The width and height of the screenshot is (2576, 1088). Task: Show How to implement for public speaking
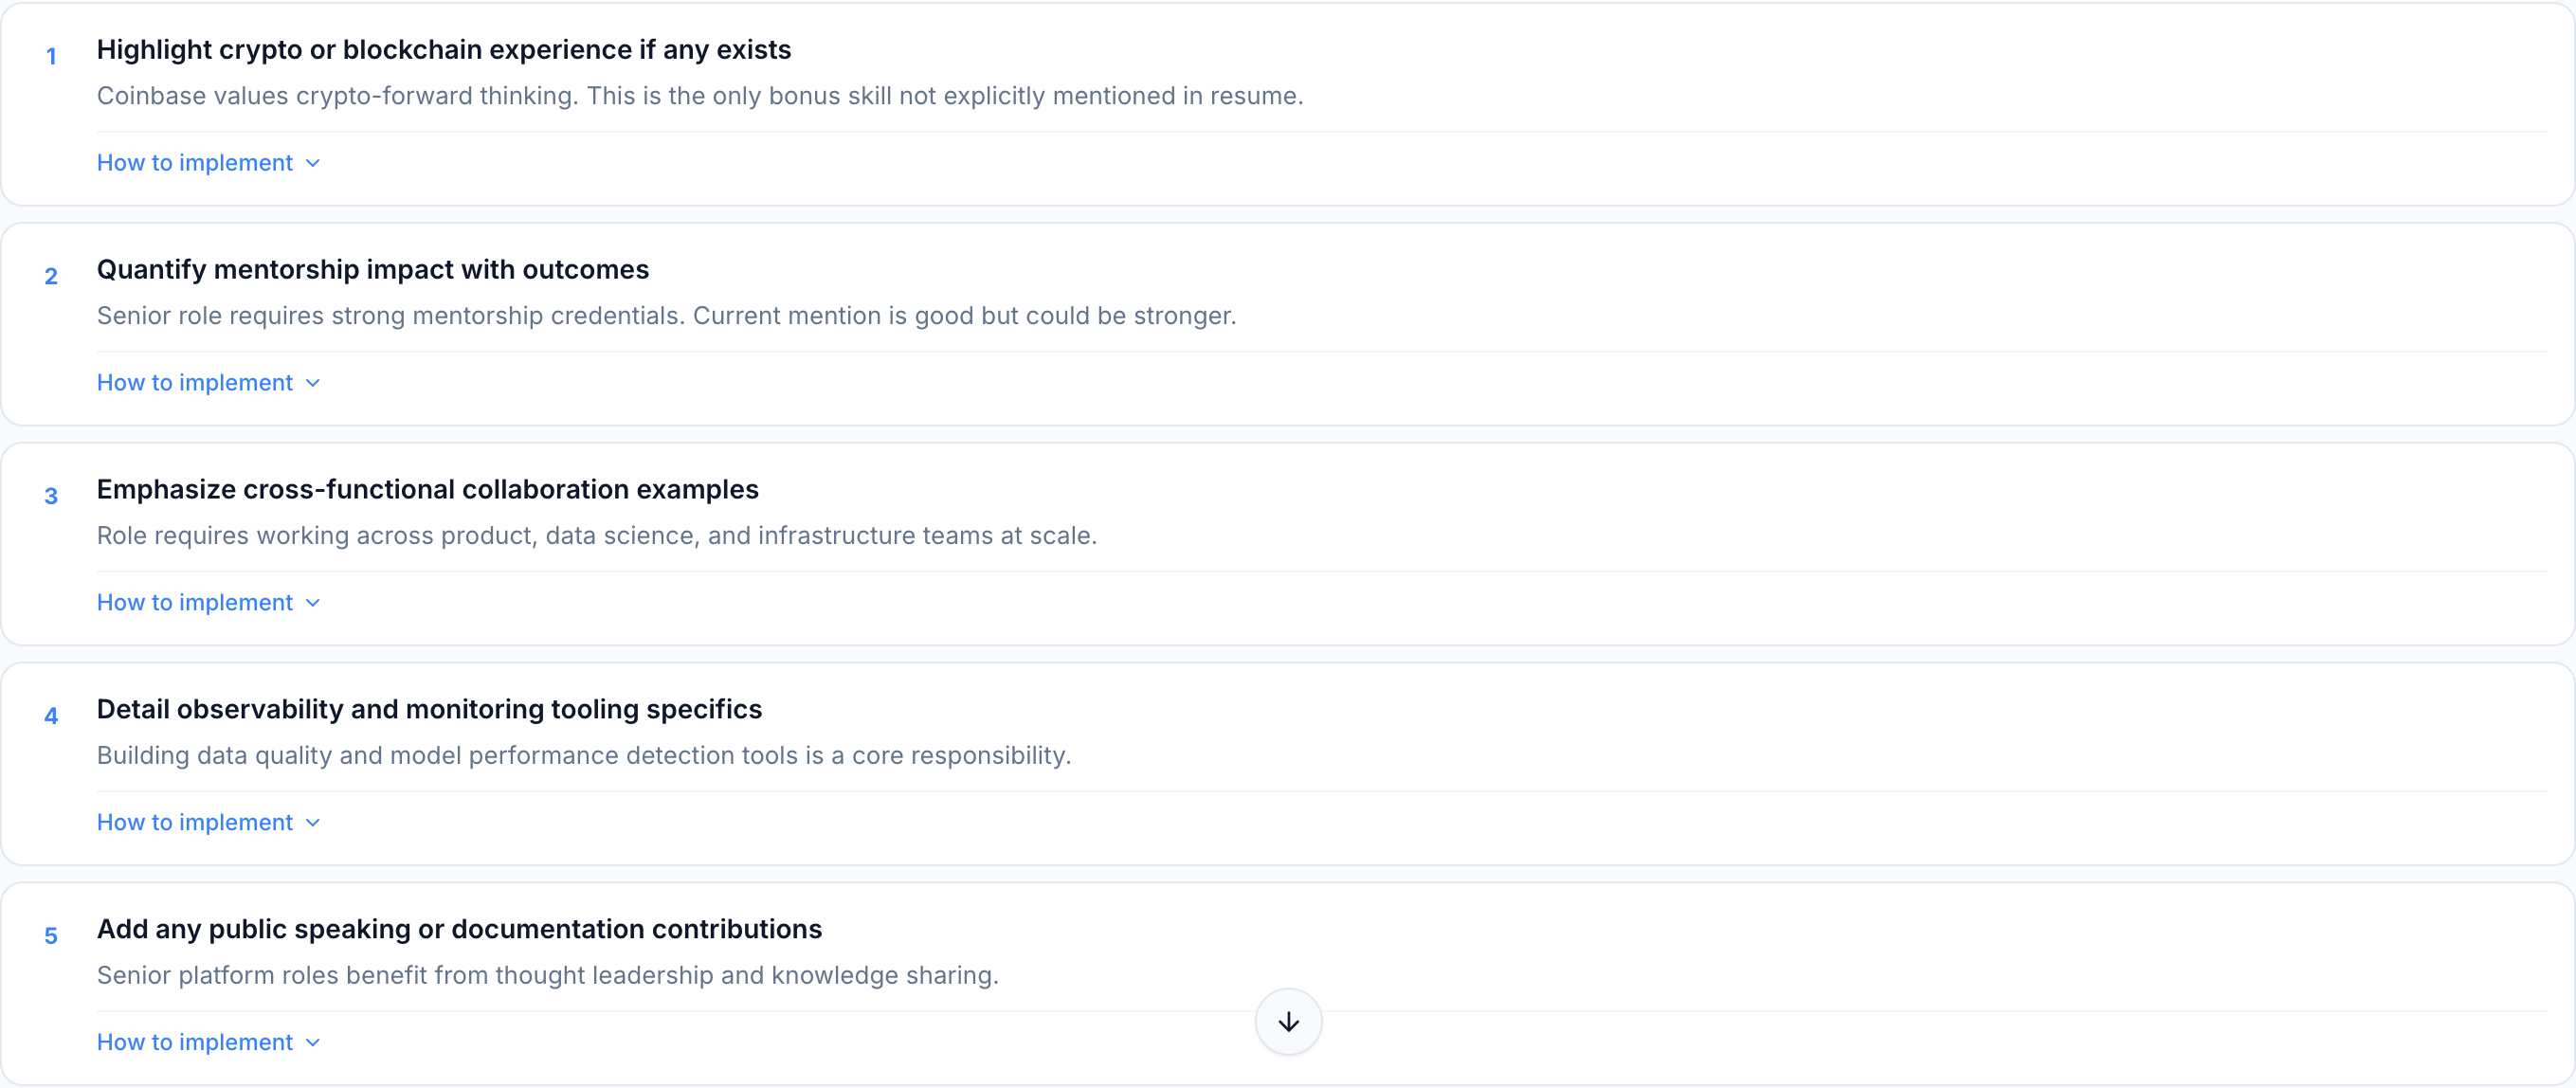point(208,1043)
